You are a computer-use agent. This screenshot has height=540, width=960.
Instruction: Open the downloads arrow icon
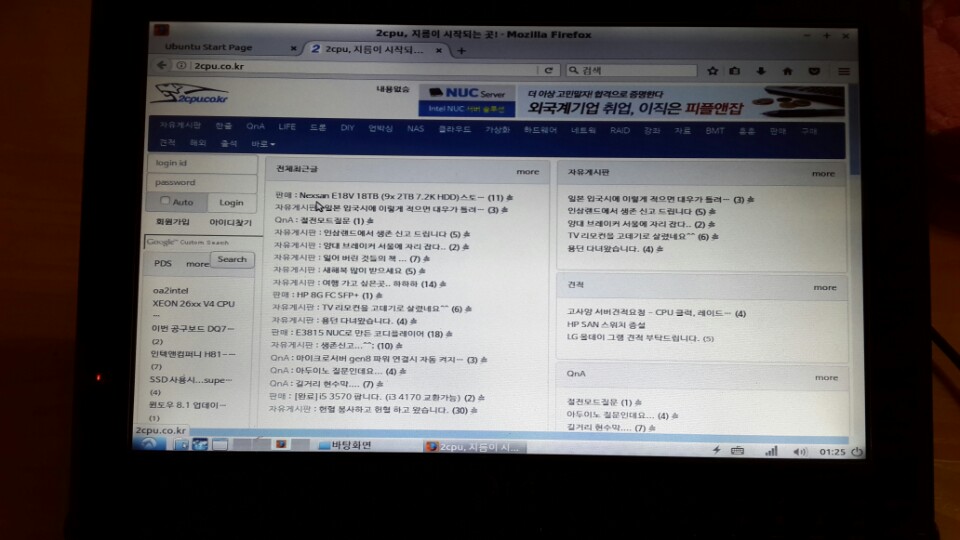761,71
